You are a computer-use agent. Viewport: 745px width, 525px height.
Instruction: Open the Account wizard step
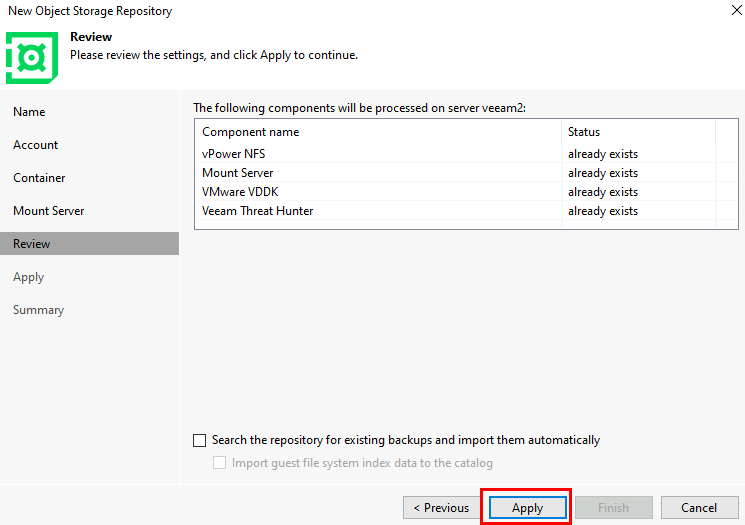click(36, 145)
